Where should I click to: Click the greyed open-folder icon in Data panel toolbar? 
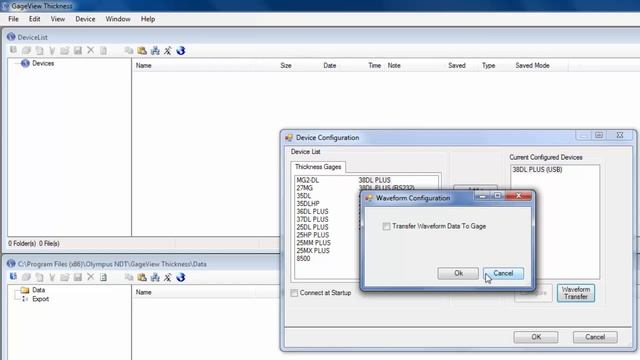(64, 277)
